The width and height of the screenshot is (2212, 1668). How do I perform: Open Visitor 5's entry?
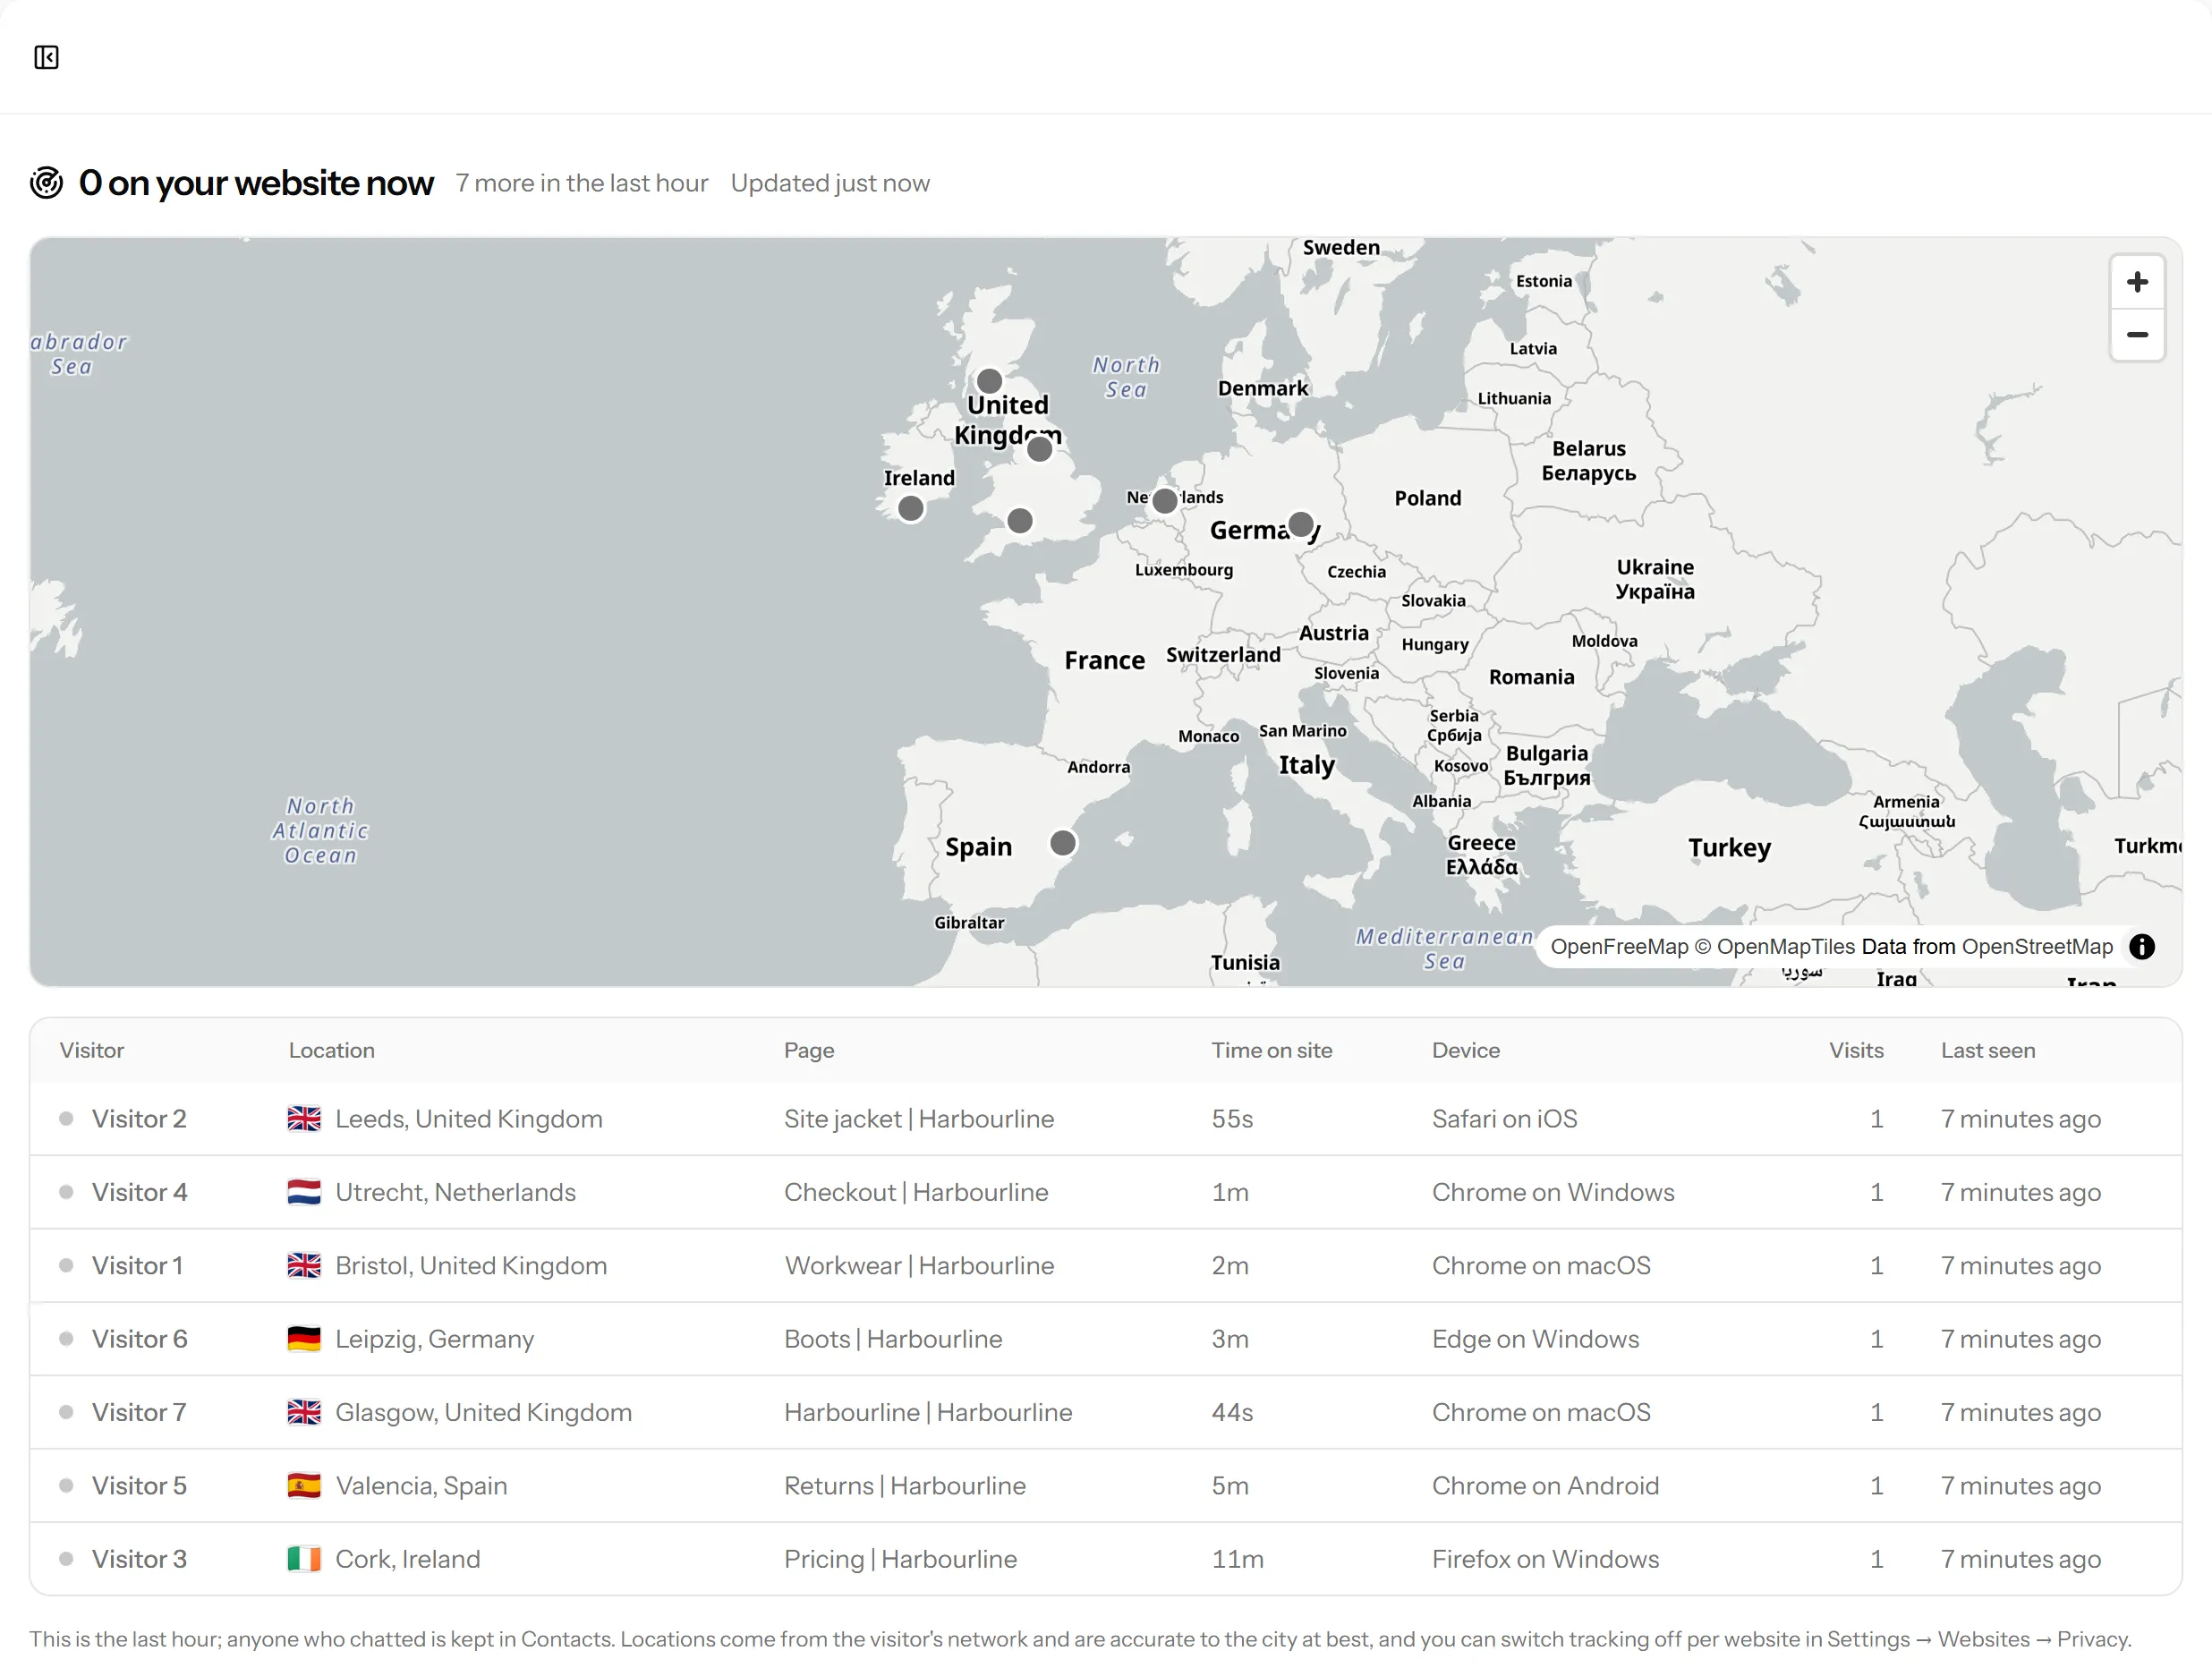tap(1105, 1485)
